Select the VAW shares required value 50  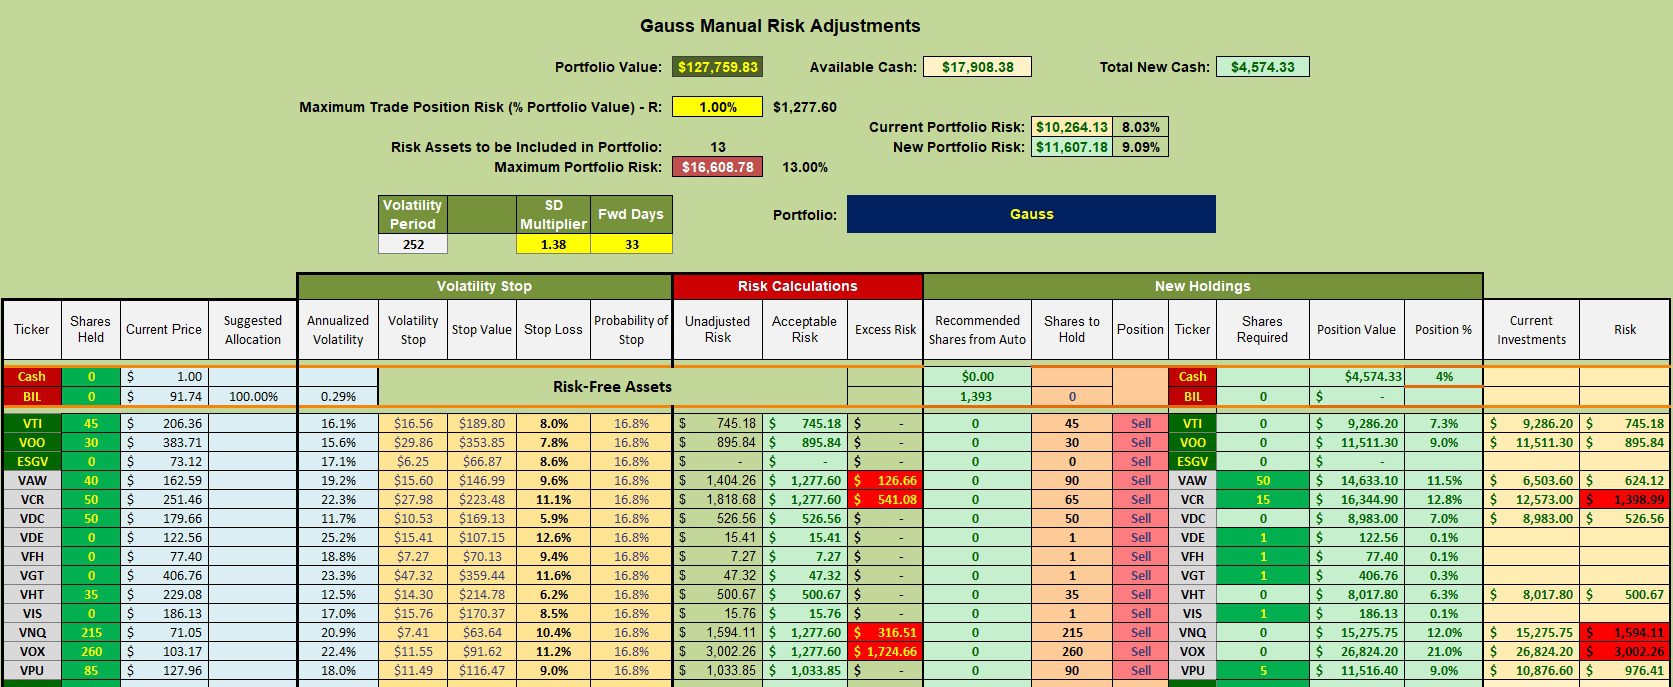(x=1262, y=481)
